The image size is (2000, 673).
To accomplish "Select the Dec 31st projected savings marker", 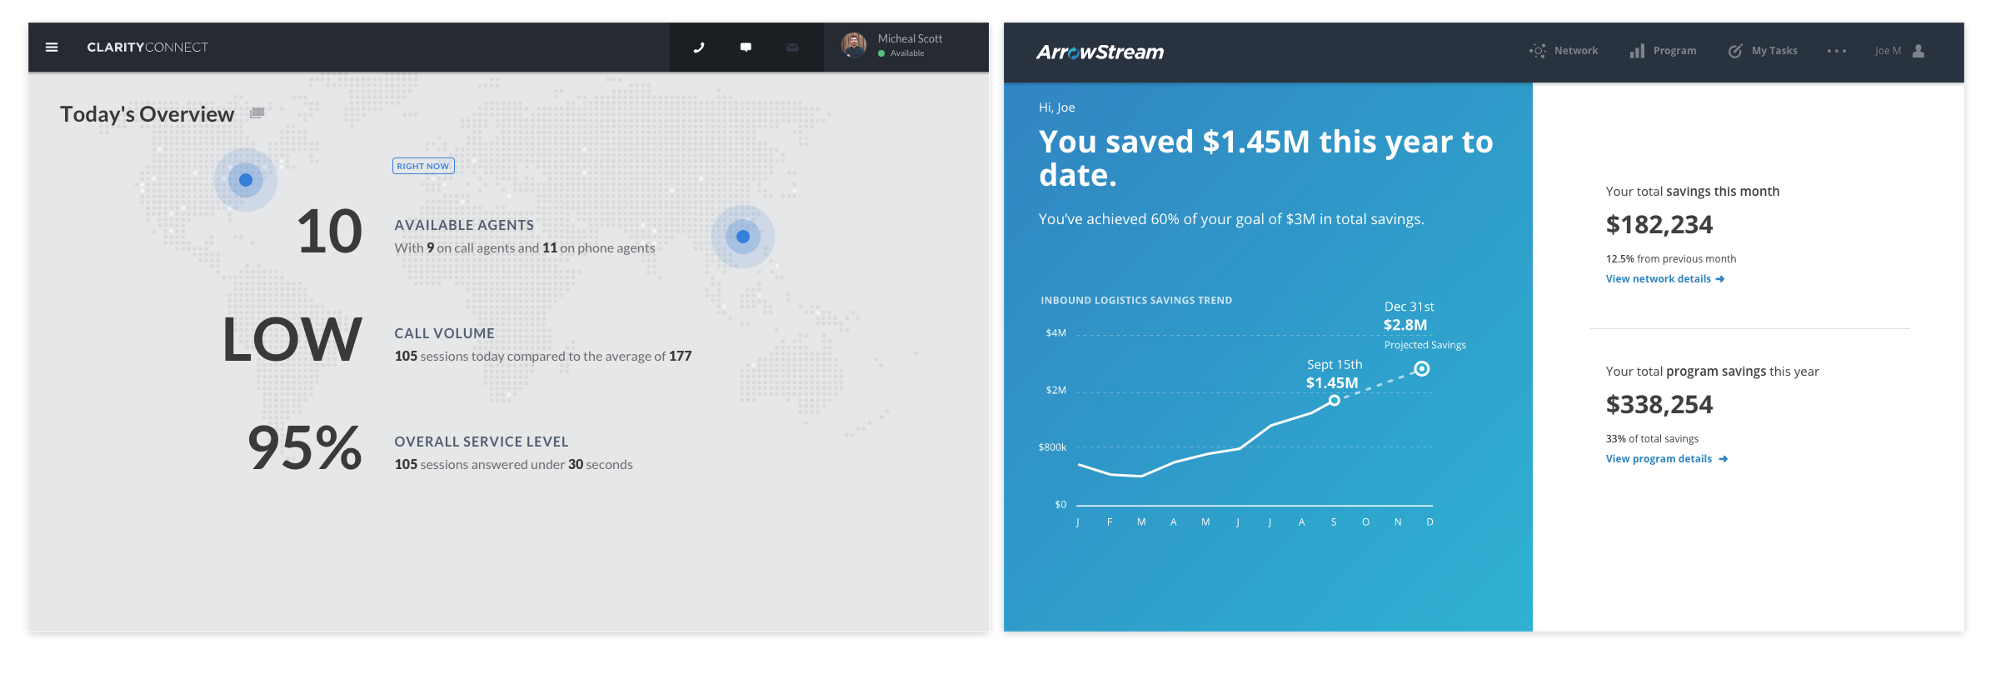I will point(1422,369).
